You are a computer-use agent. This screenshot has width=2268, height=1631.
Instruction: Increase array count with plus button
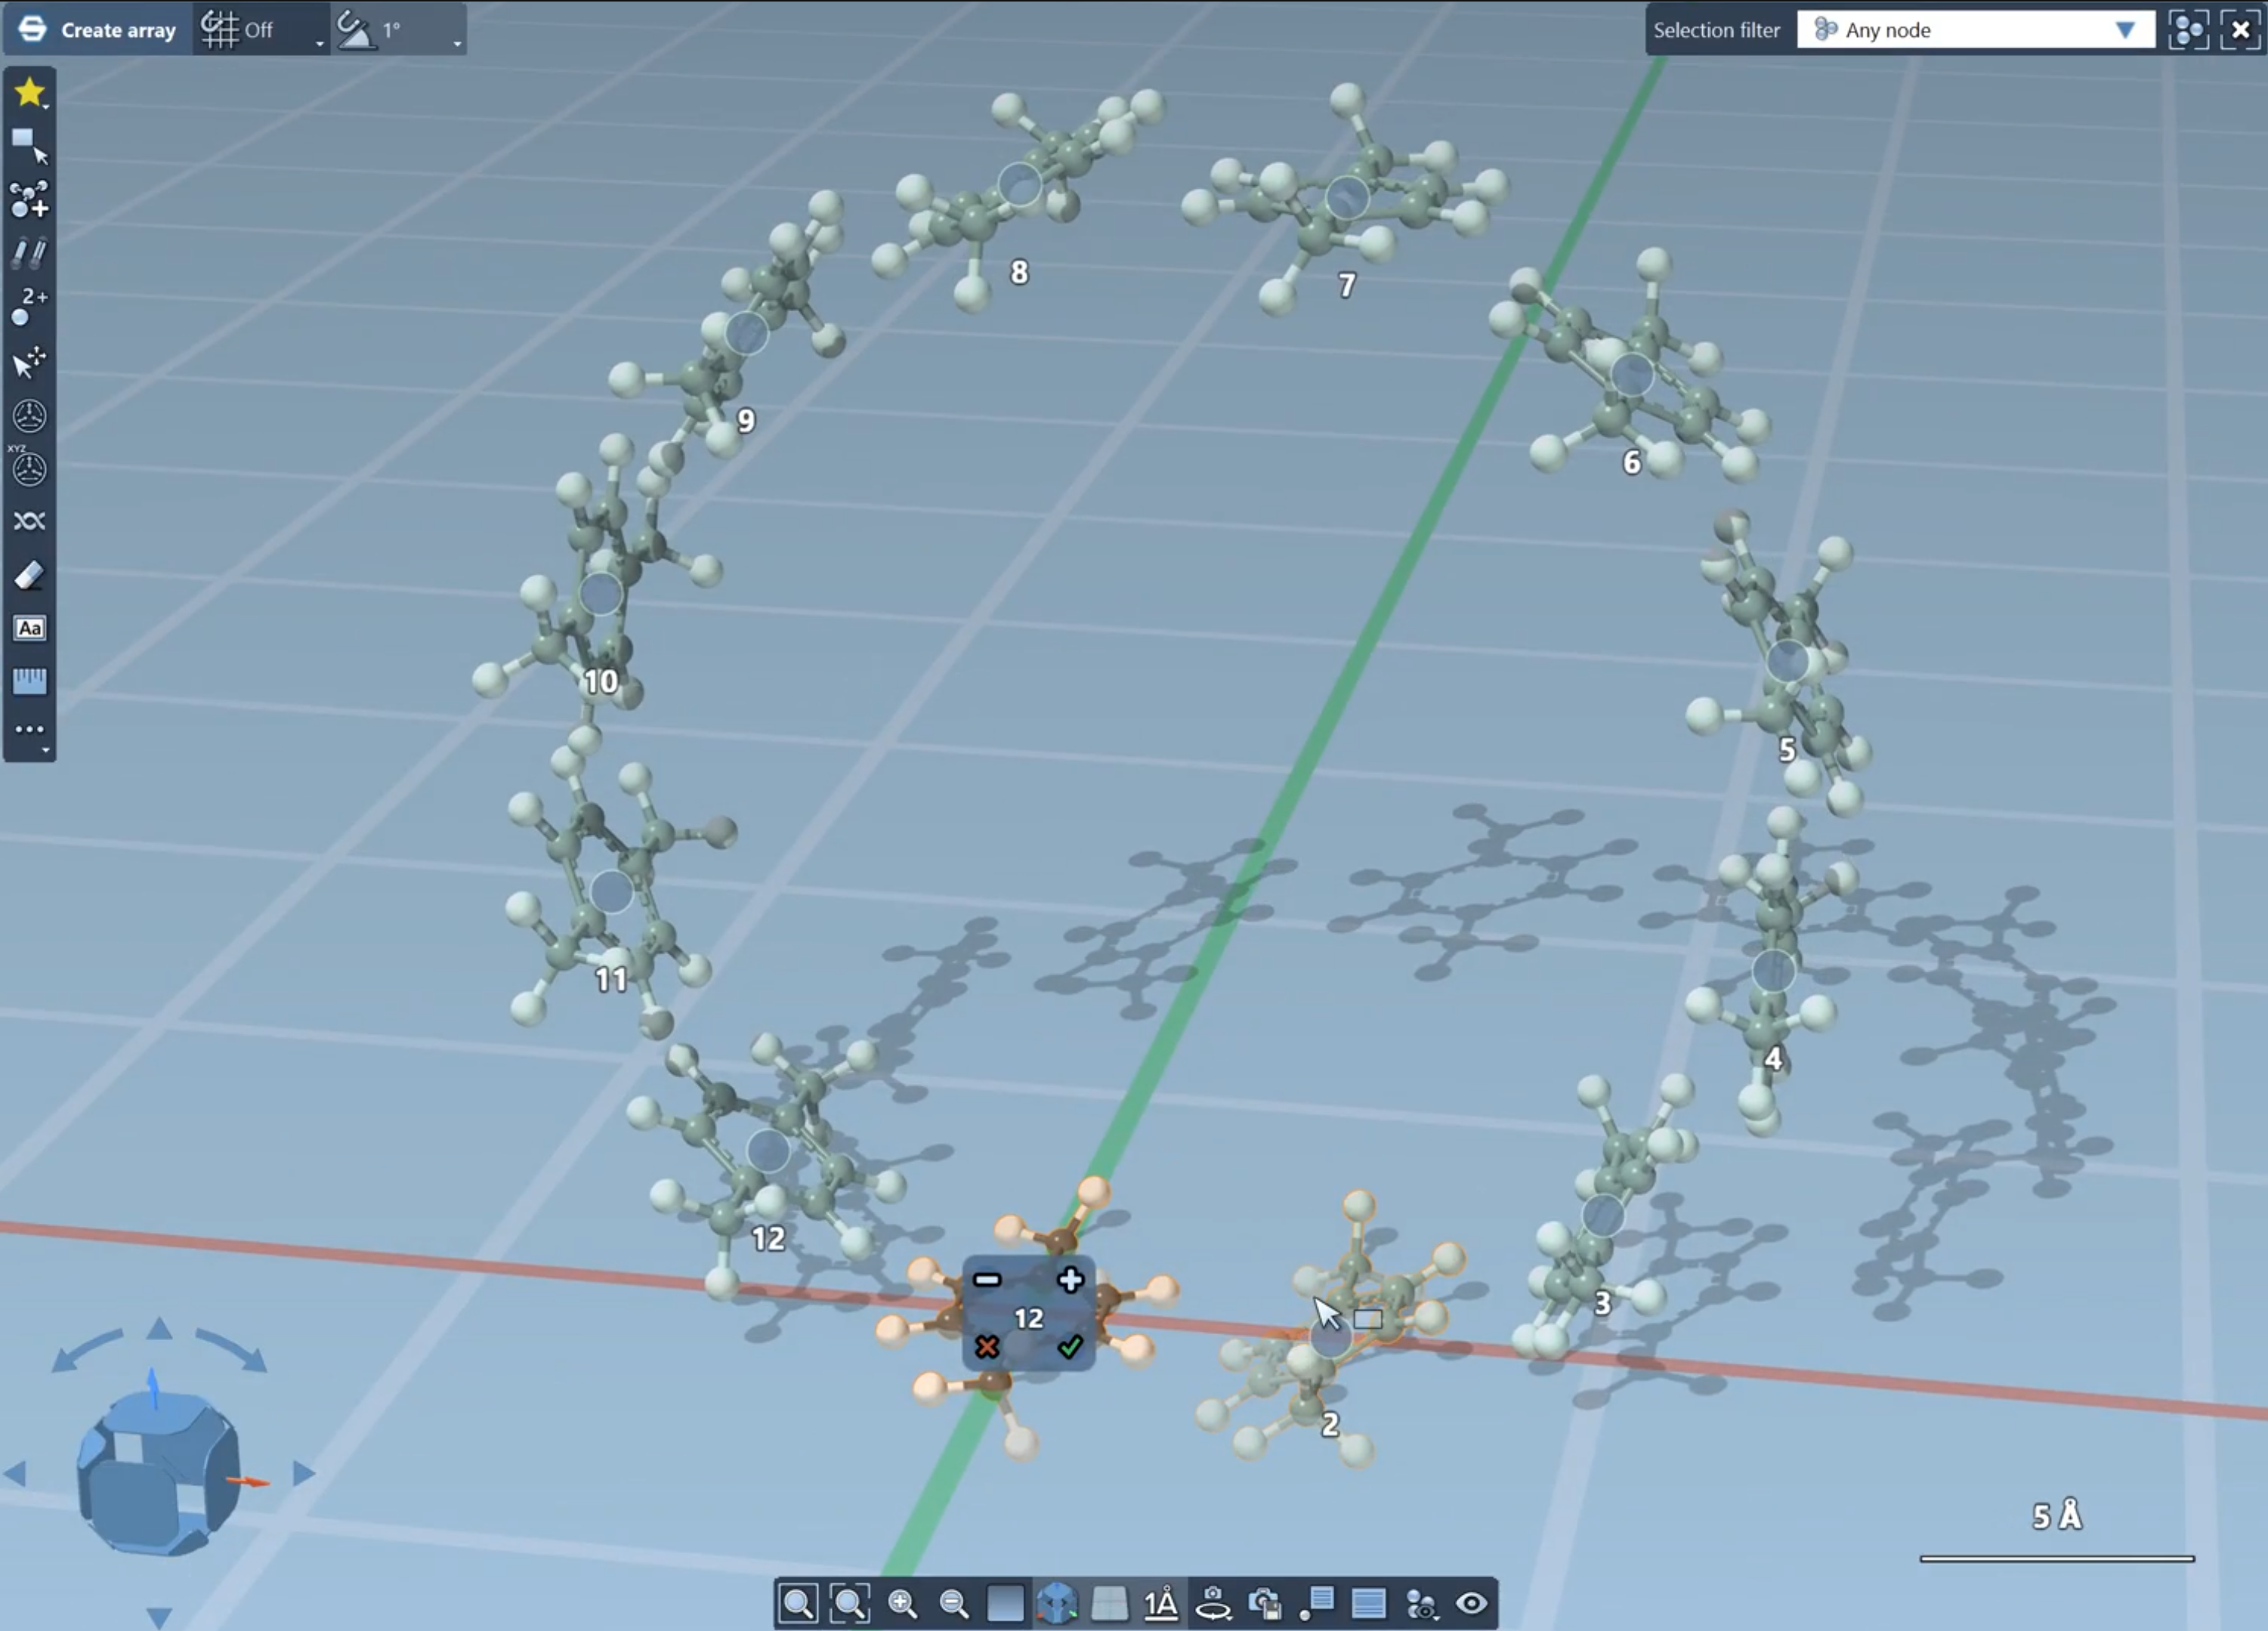1070,1279
